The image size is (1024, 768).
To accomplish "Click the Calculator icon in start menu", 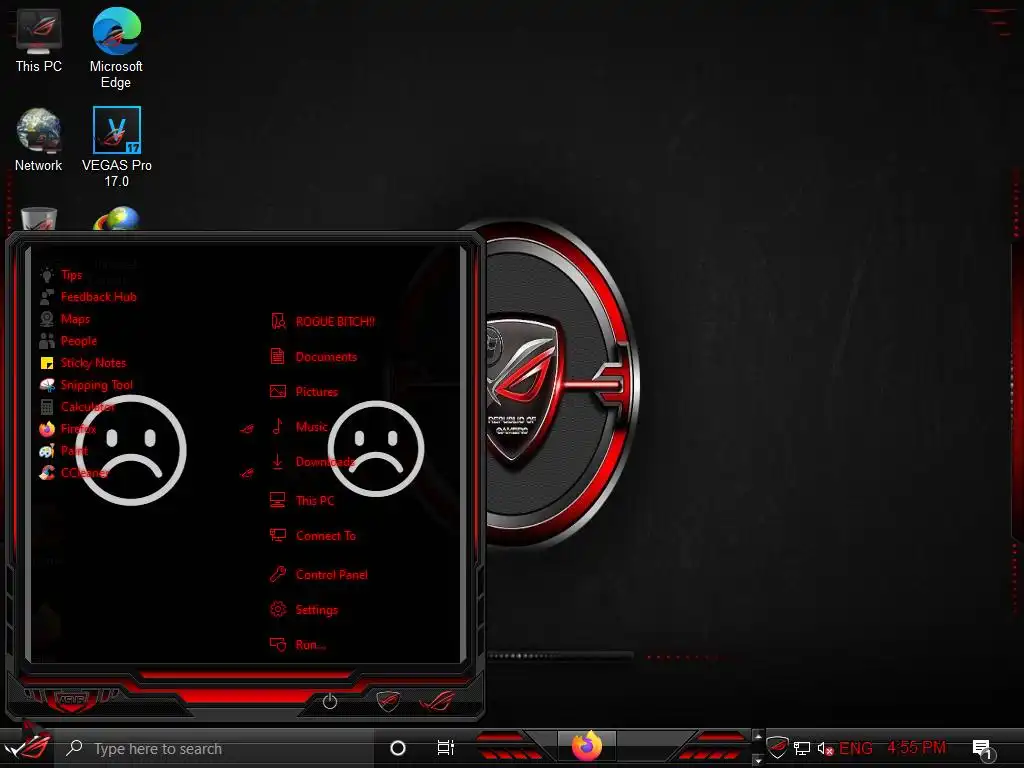I will click(47, 407).
